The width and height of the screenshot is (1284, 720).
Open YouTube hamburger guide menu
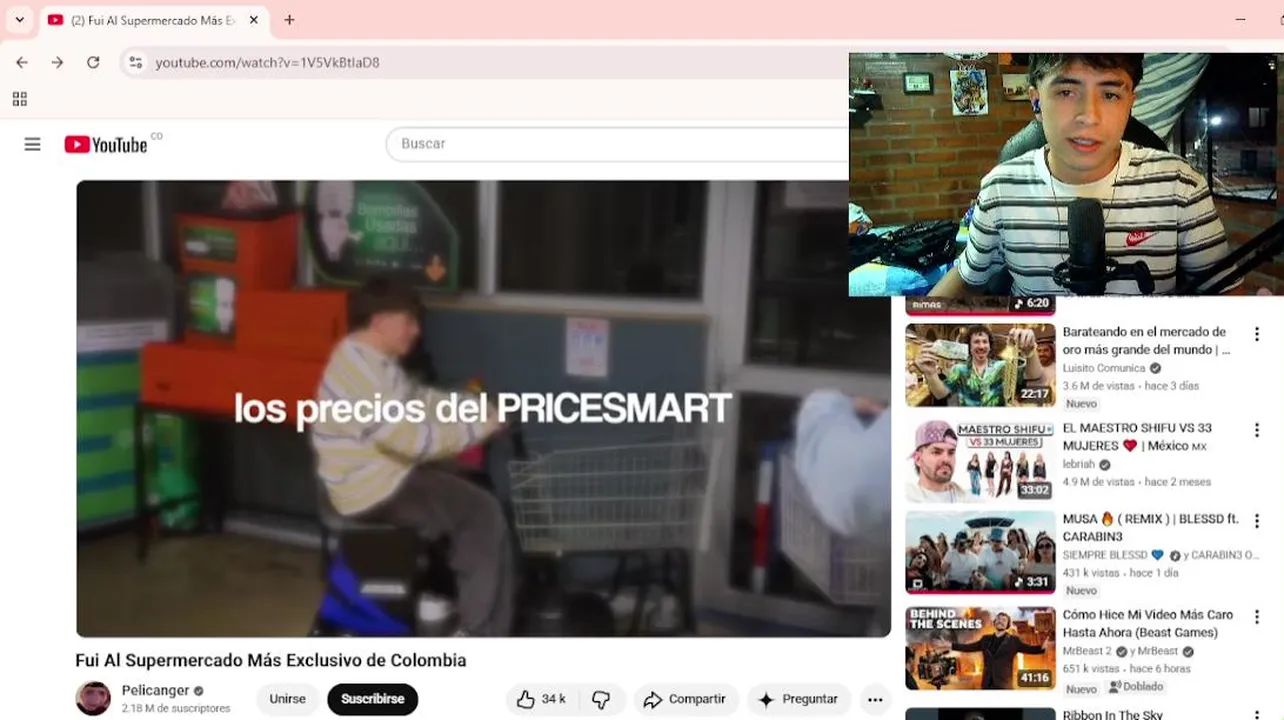point(32,144)
